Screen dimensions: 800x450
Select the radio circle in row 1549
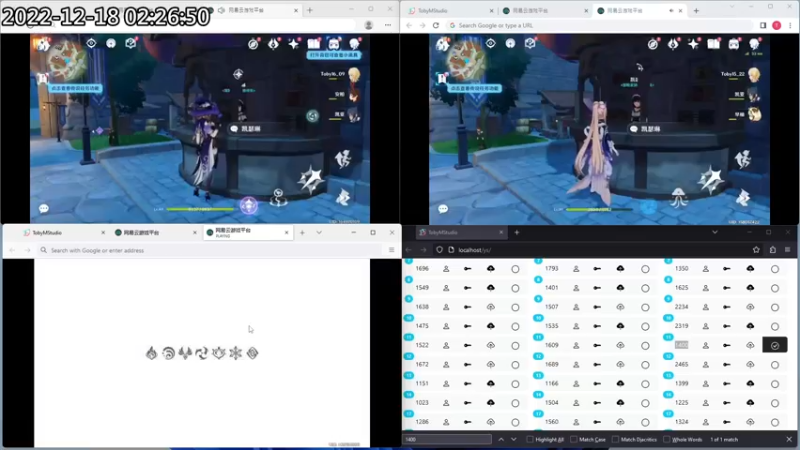point(515,288)
